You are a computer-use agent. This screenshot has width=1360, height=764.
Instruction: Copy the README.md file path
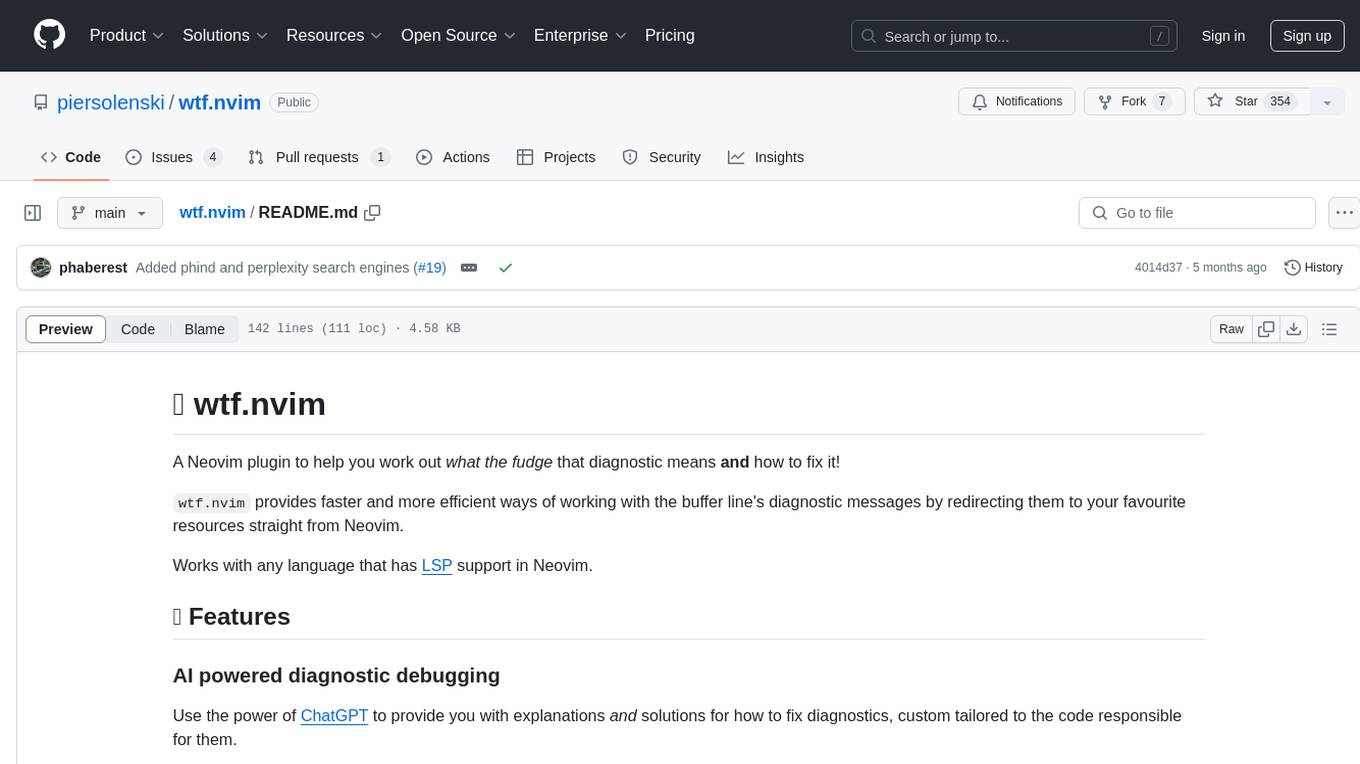[373, 212]
